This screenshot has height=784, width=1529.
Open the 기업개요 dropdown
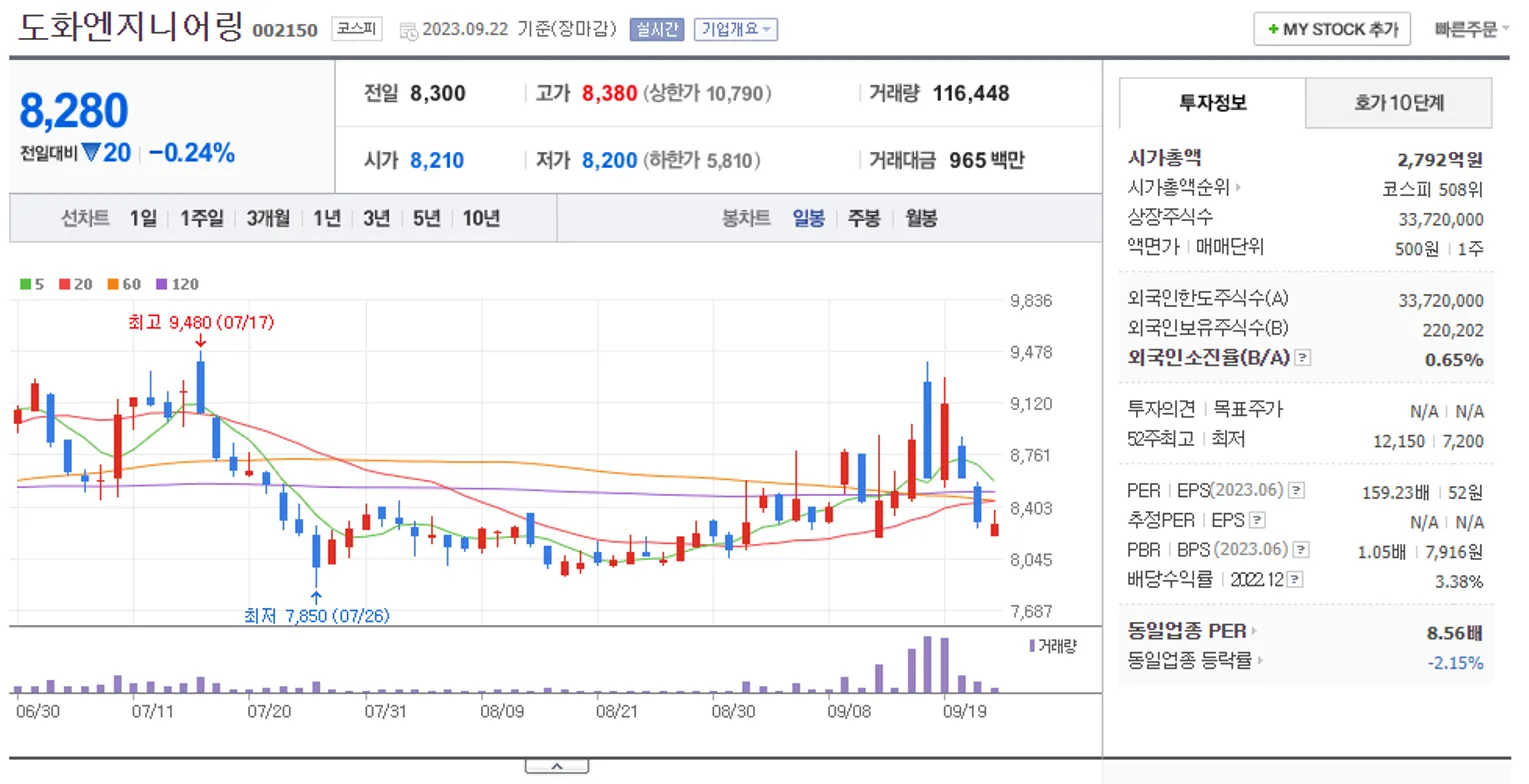pyautogui.click(x=736, y=30)
